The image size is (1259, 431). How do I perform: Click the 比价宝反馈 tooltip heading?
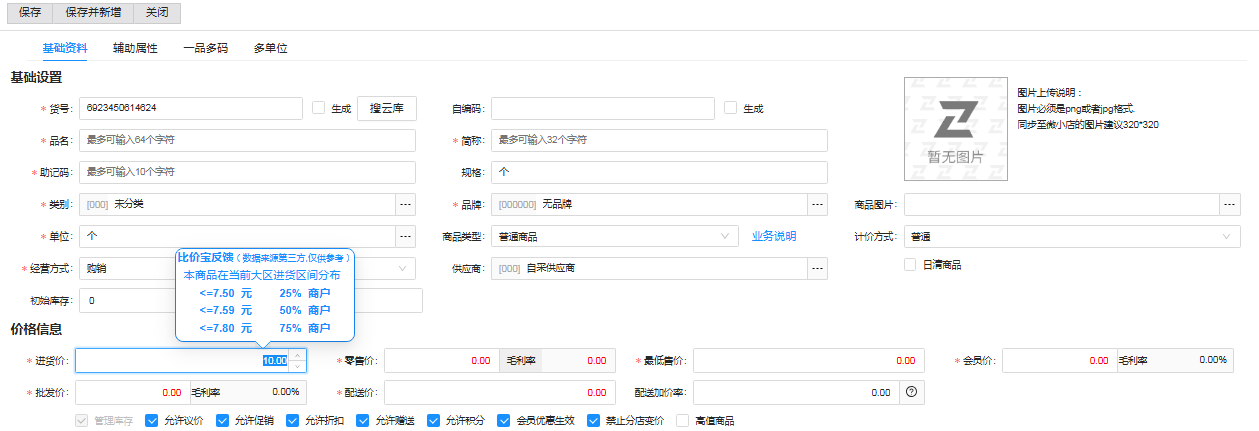click(x=207, y=257)
